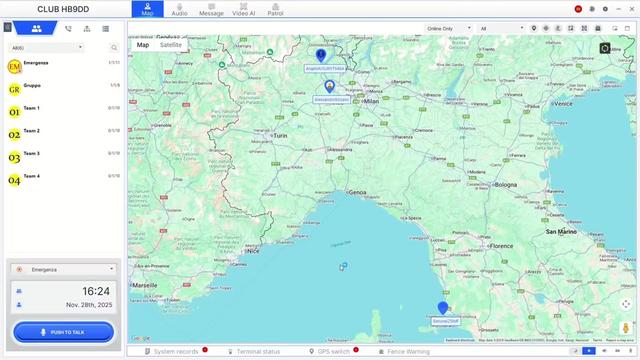640x360 pixels.
Task: Open the organization tree icon in left panel
Action: pyautogui.click(x=87, y=29)
